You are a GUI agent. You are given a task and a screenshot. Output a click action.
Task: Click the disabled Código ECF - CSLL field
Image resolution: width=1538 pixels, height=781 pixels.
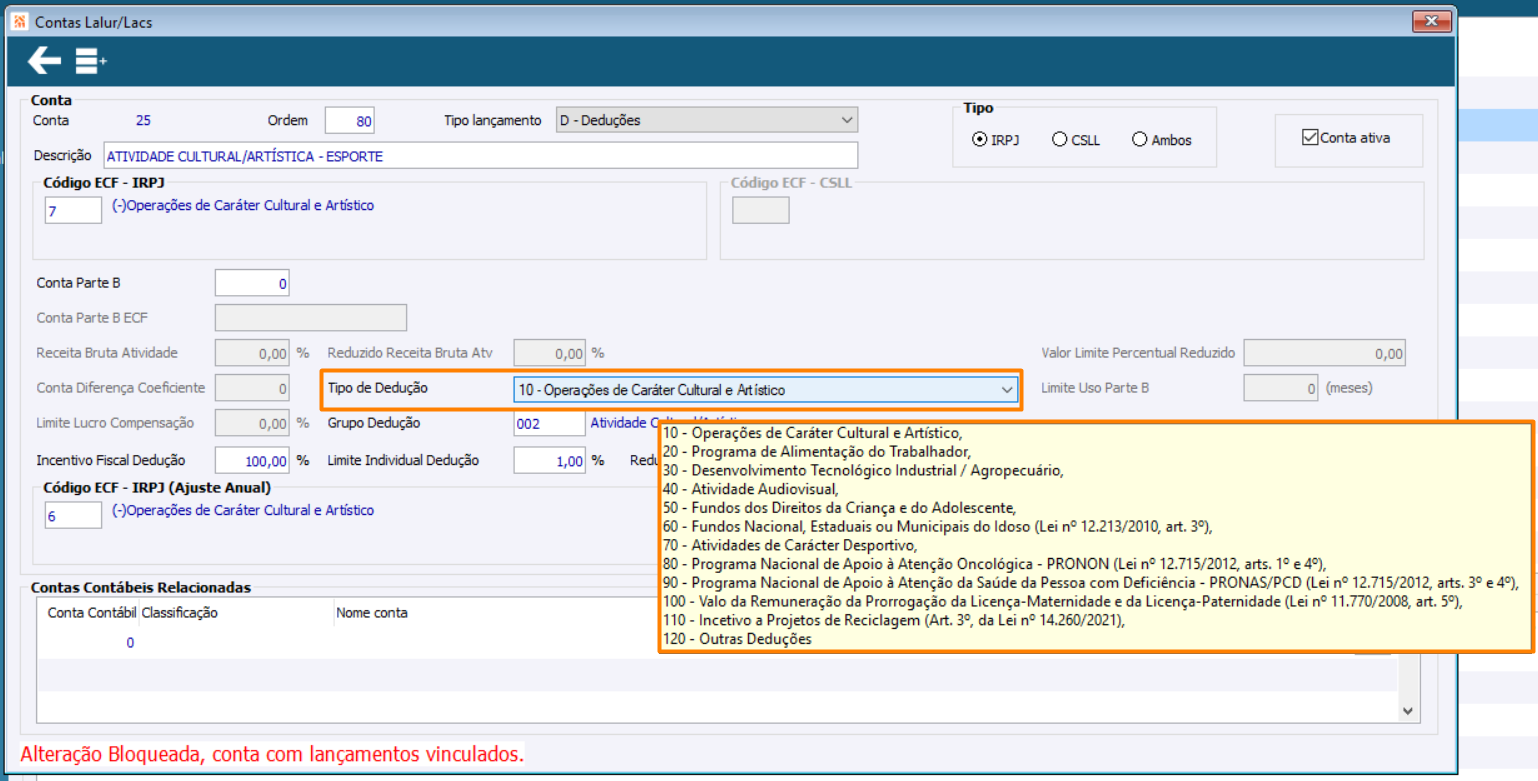(x=761, y=210)
